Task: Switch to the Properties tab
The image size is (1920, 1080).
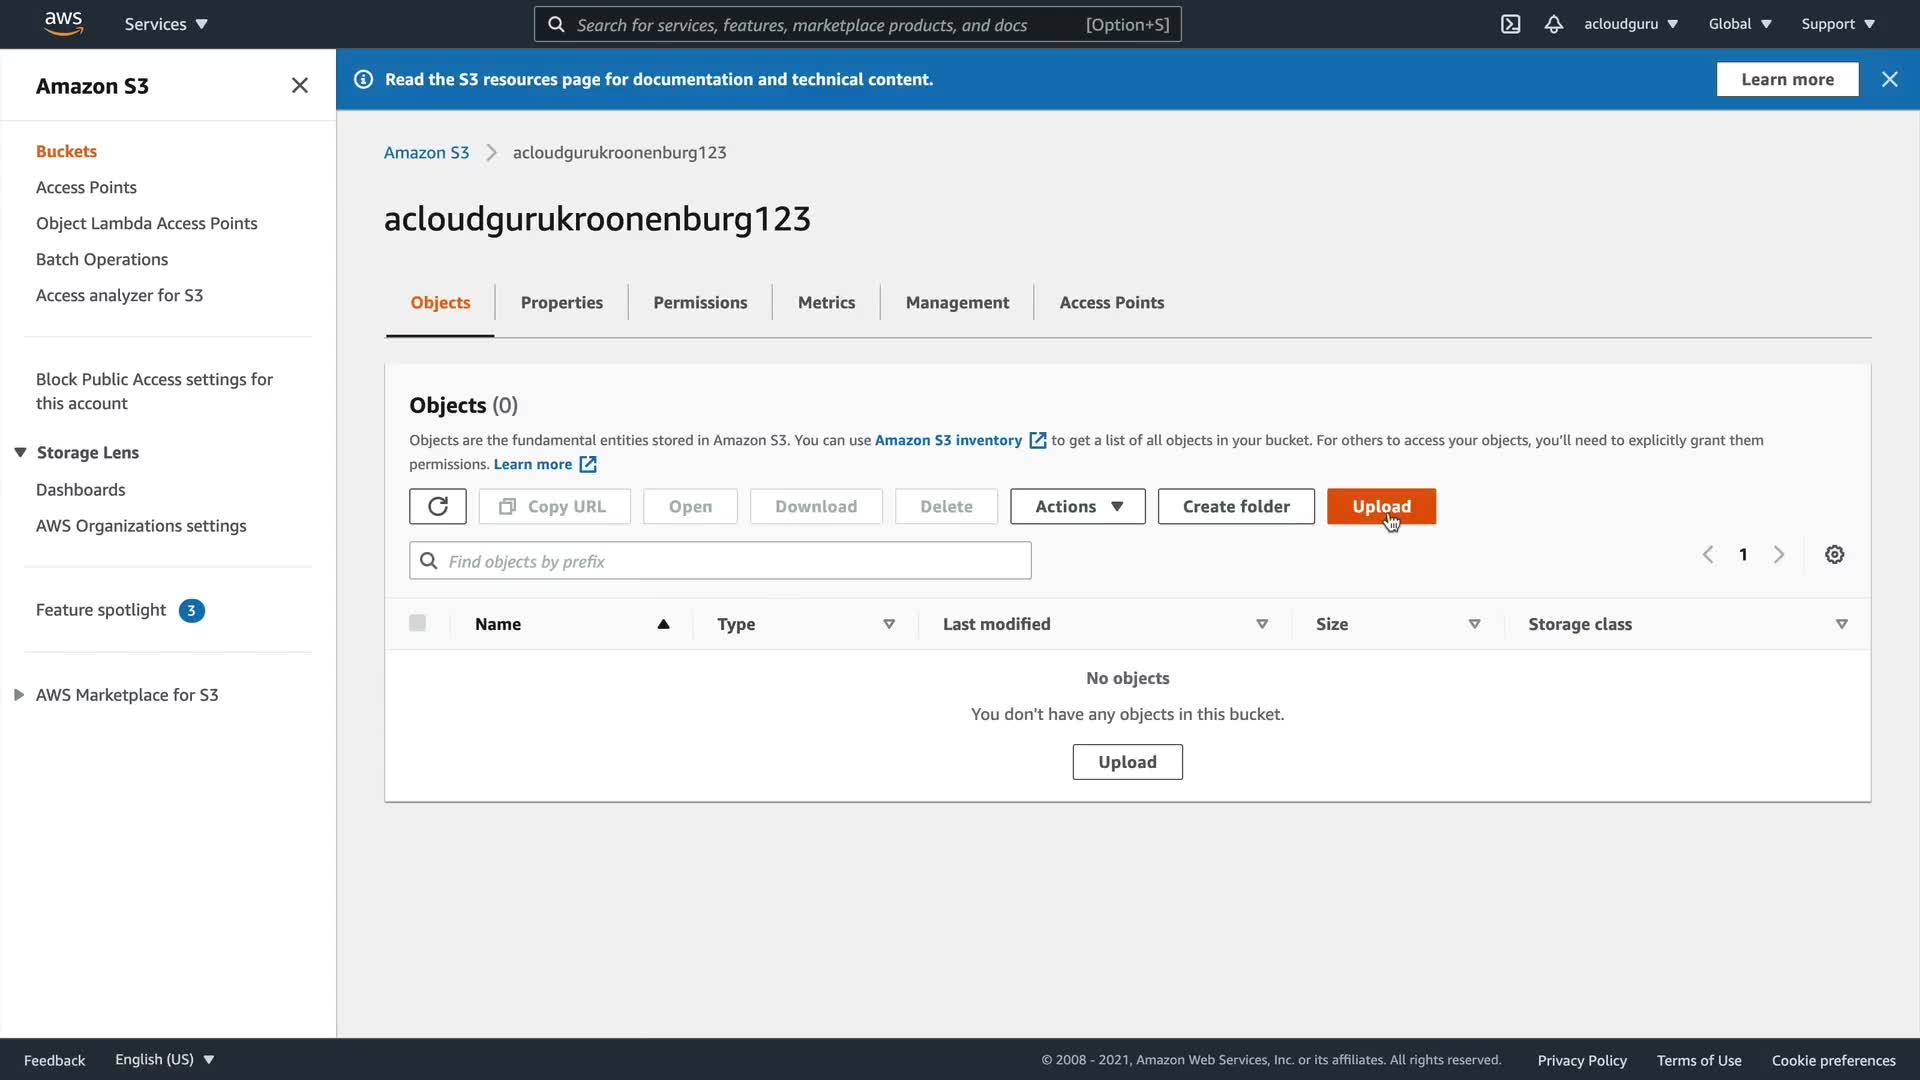Action: (x=561, y=302)
